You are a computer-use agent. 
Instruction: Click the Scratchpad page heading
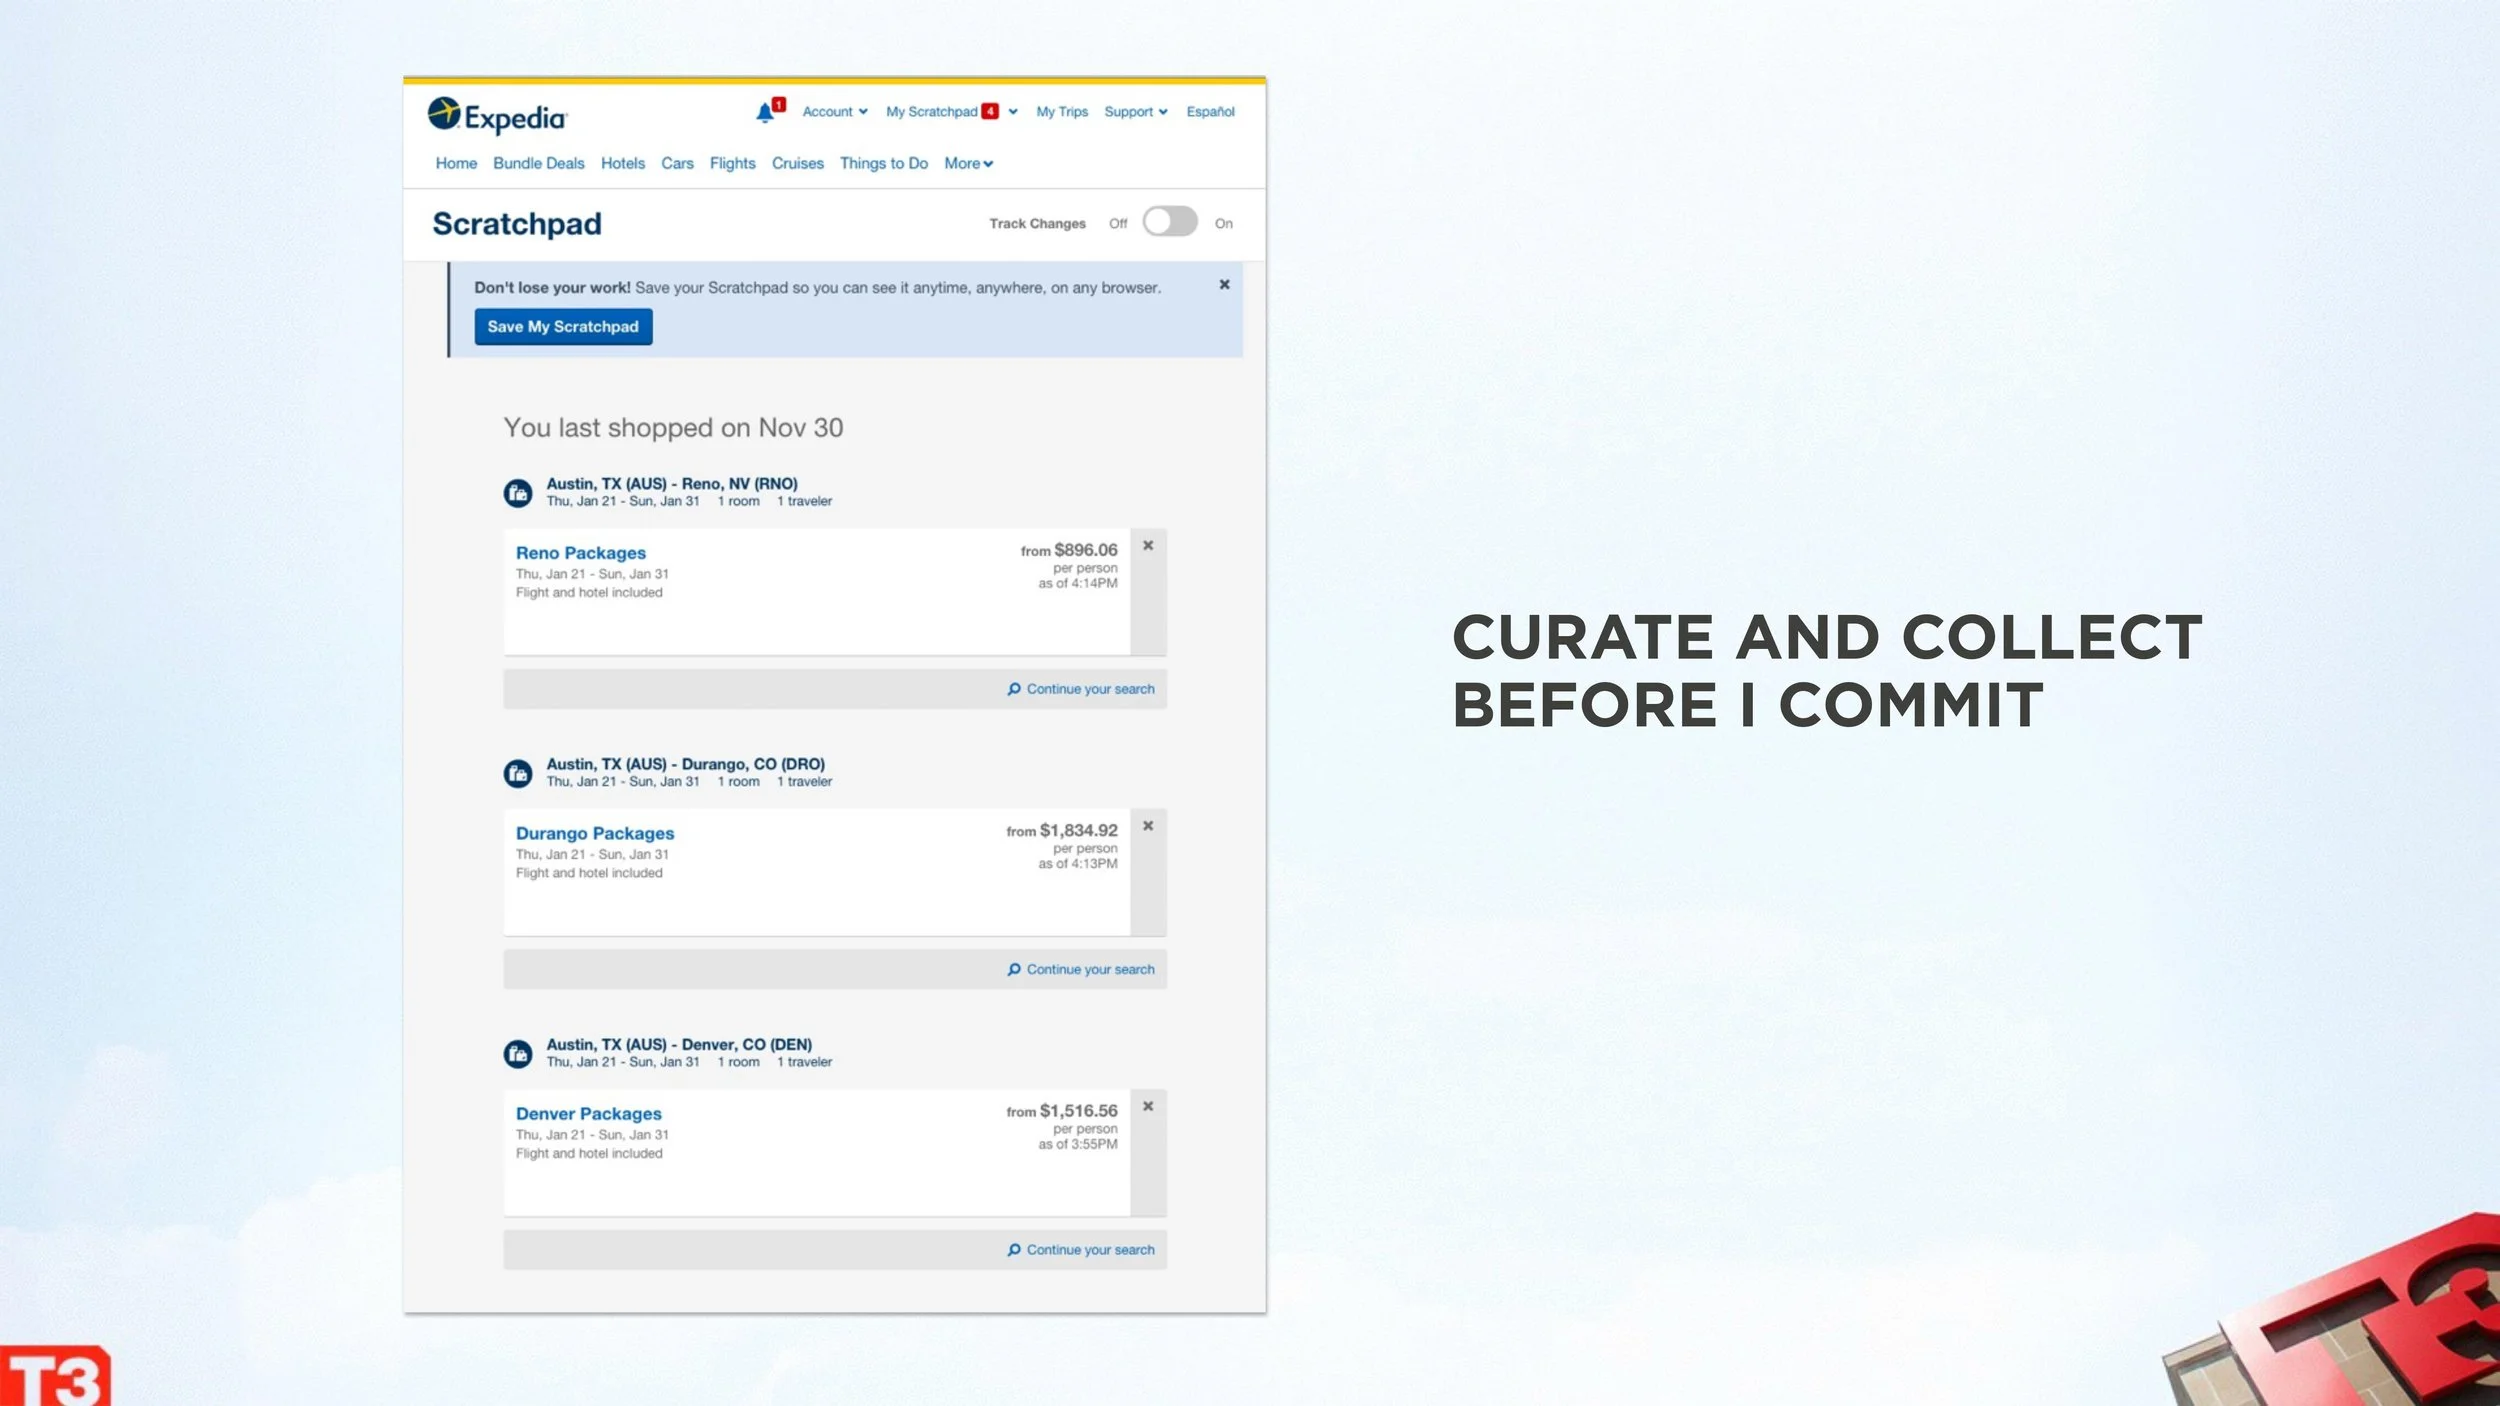517,224
